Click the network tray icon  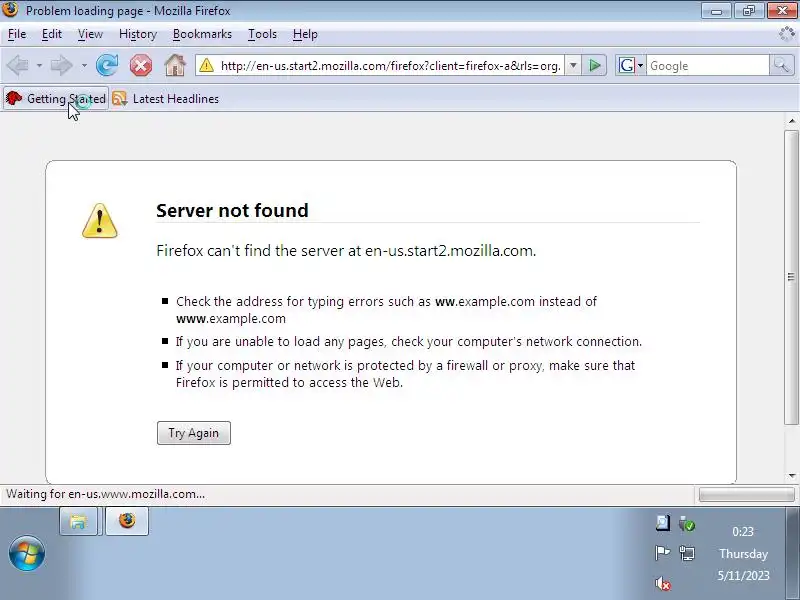click(x=687, y=553)
